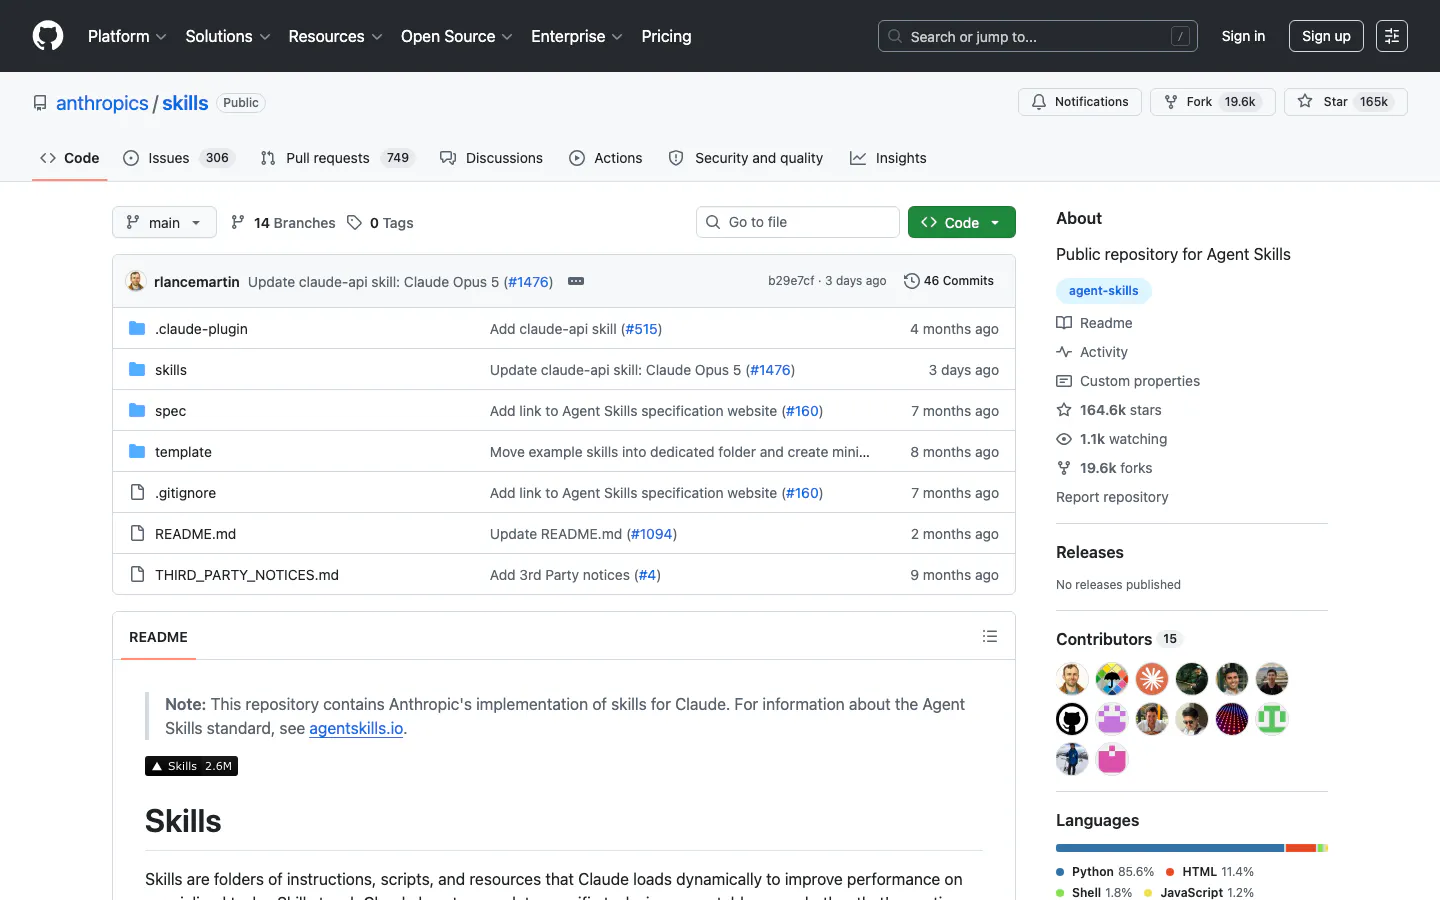Click the slash shortcut key in the search box
The width and height of the screenshot is (1440, 900).
pos(1180,36)
